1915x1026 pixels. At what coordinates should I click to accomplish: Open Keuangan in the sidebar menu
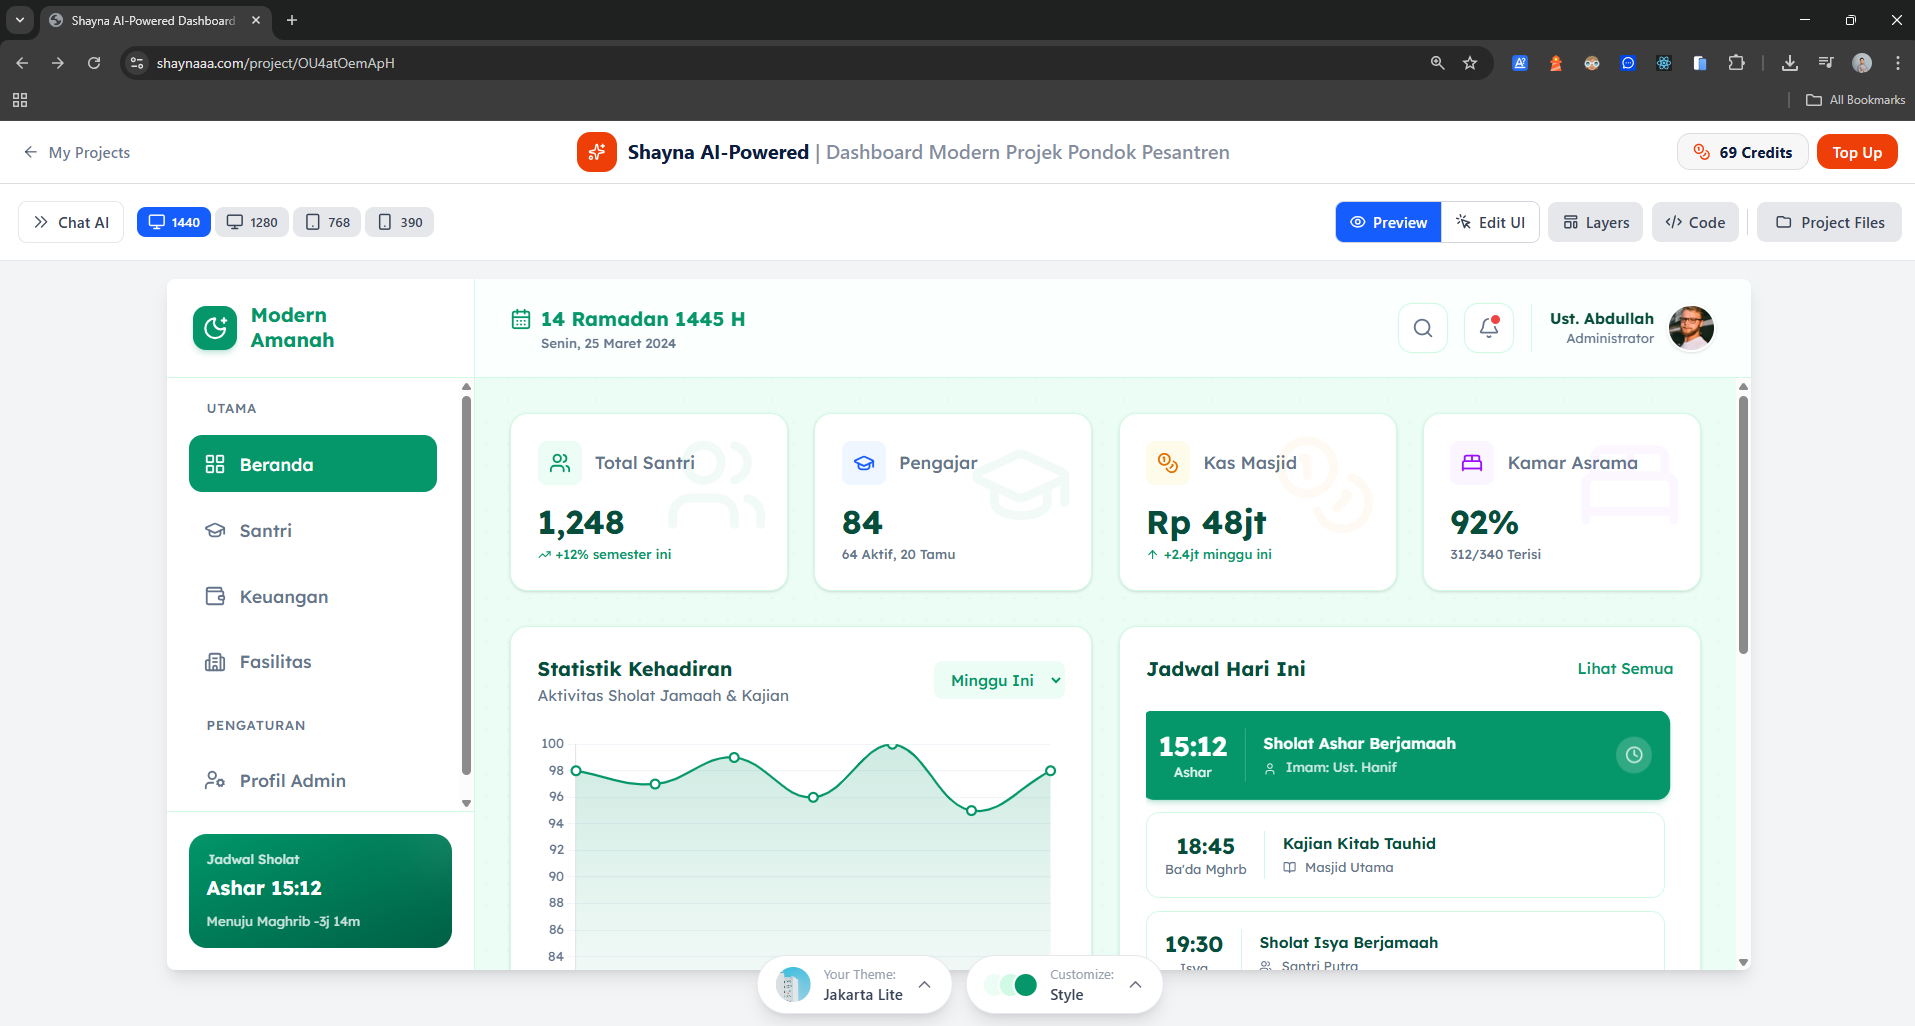coord(283,597)
